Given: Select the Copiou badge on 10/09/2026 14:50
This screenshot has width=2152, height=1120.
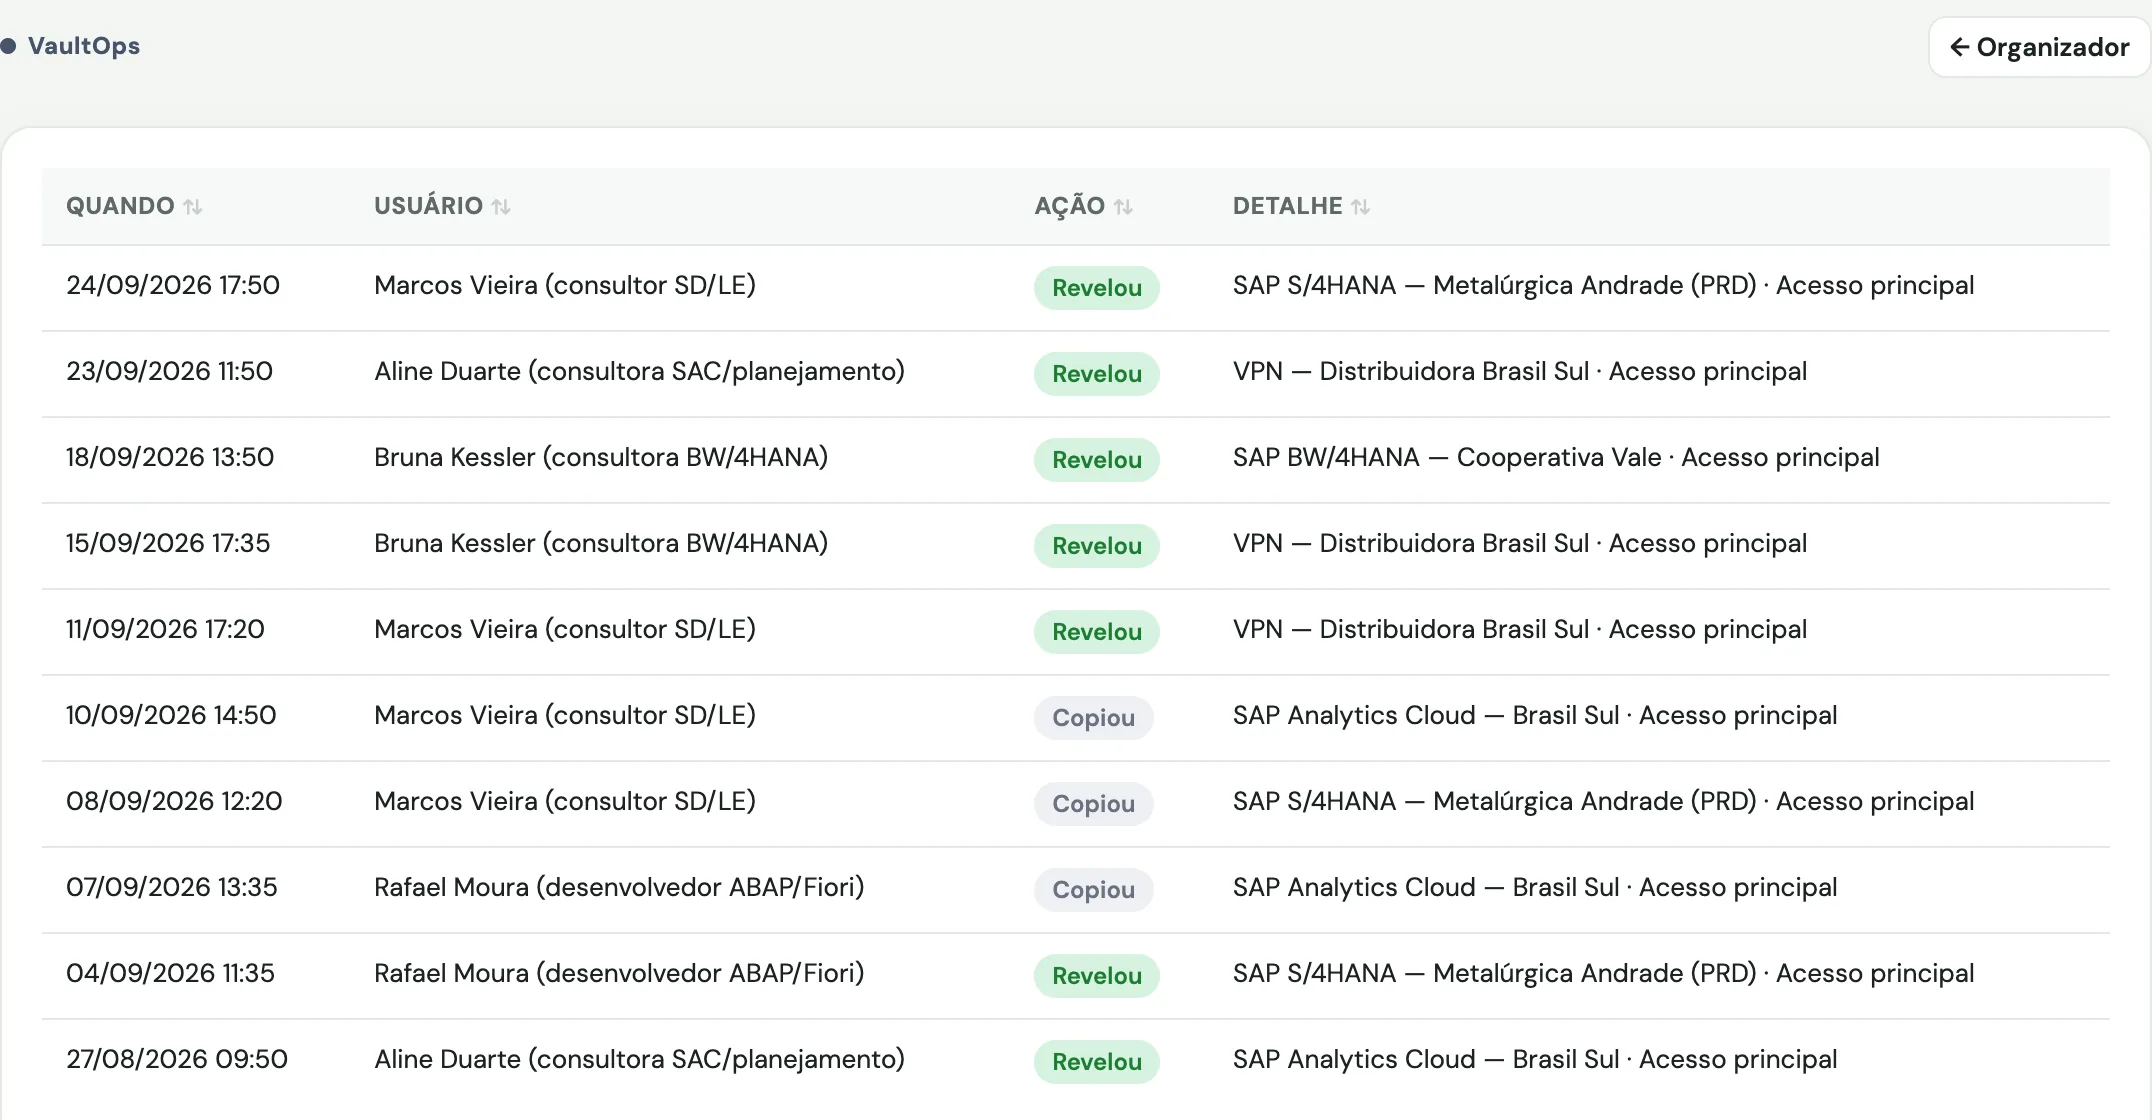Looking at the screenshot, I should [x=1093, y=718].
